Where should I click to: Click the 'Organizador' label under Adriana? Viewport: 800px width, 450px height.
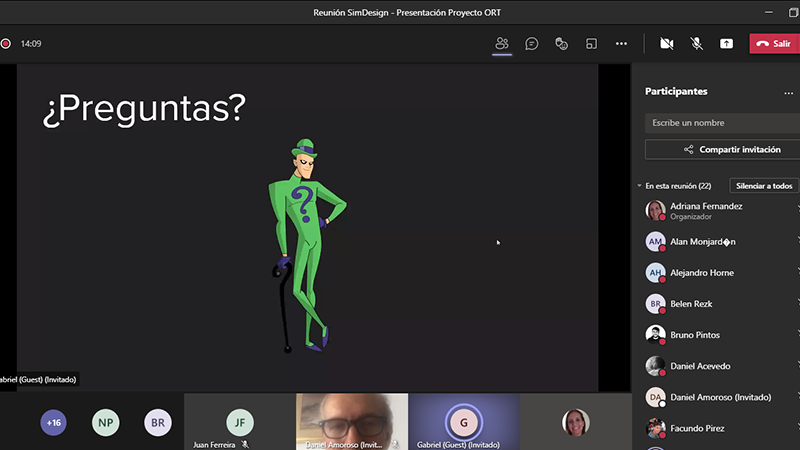691,217
